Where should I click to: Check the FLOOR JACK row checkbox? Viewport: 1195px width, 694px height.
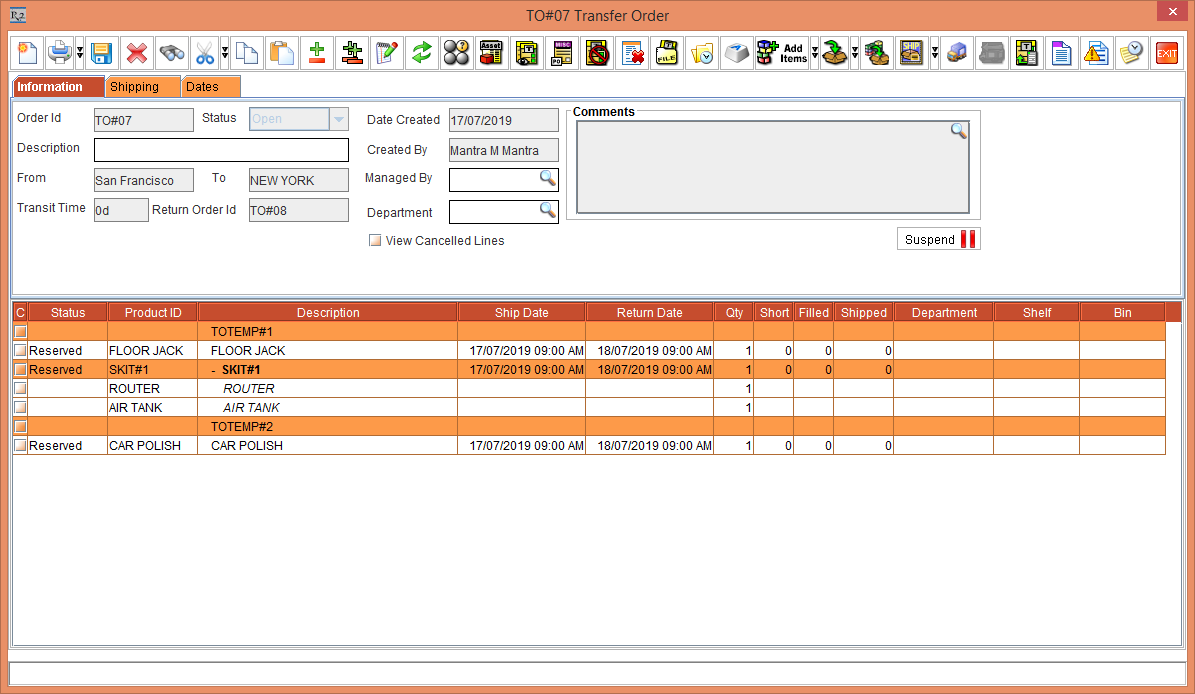coord(20,350)
